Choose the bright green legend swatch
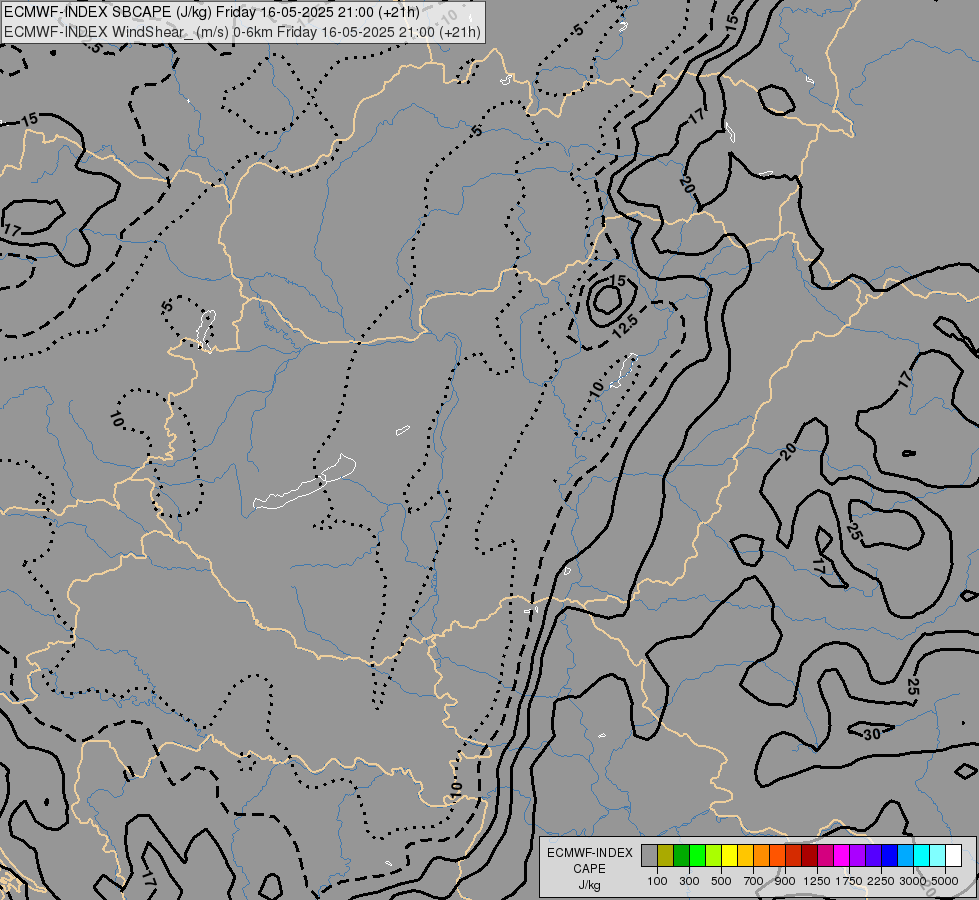 (x=697, y=855)
